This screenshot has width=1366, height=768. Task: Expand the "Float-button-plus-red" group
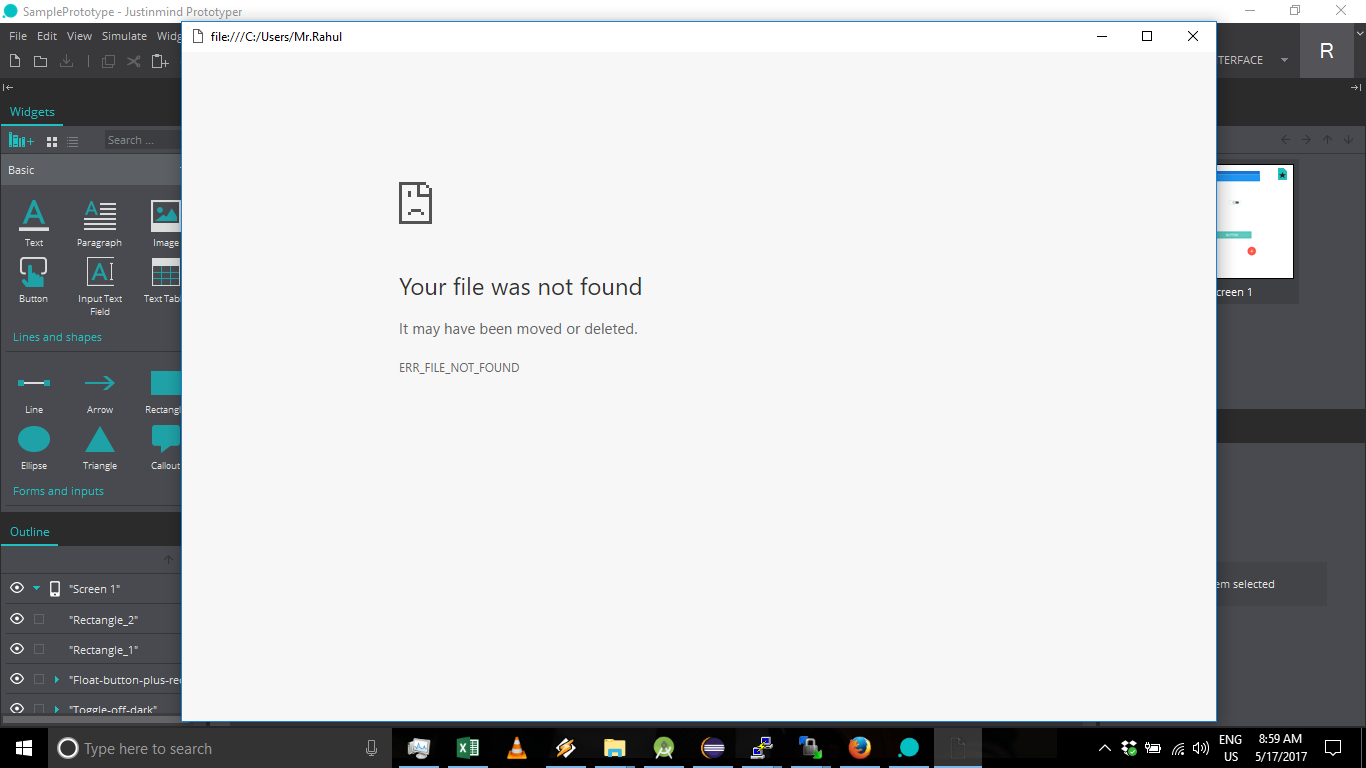57,680
